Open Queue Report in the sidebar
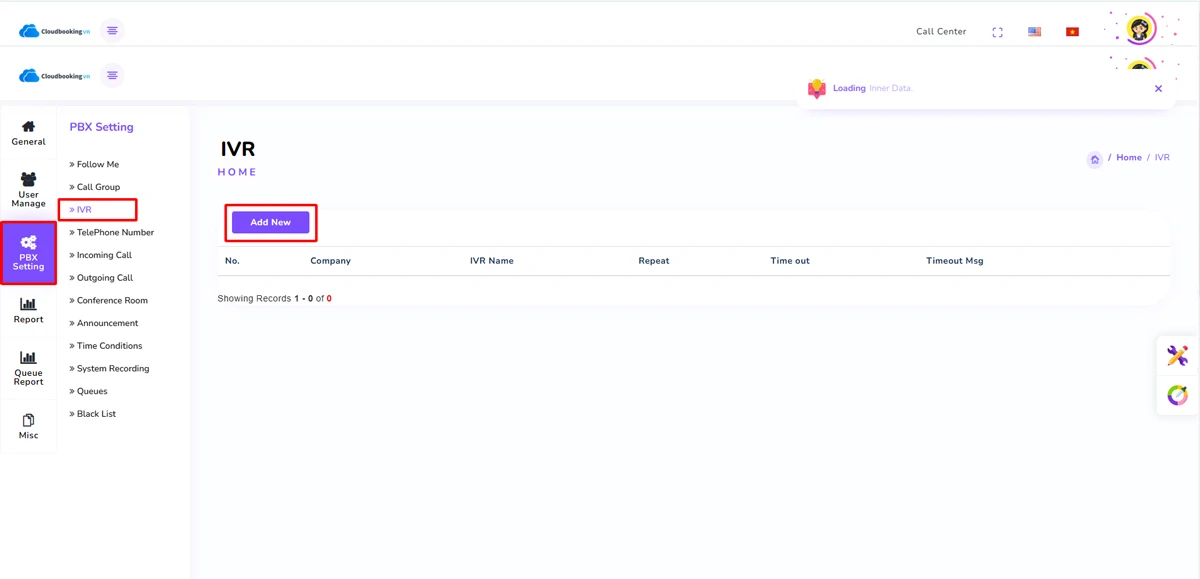Image resolution: width=1200 pixels, height=579 pixels. point(28,368)
